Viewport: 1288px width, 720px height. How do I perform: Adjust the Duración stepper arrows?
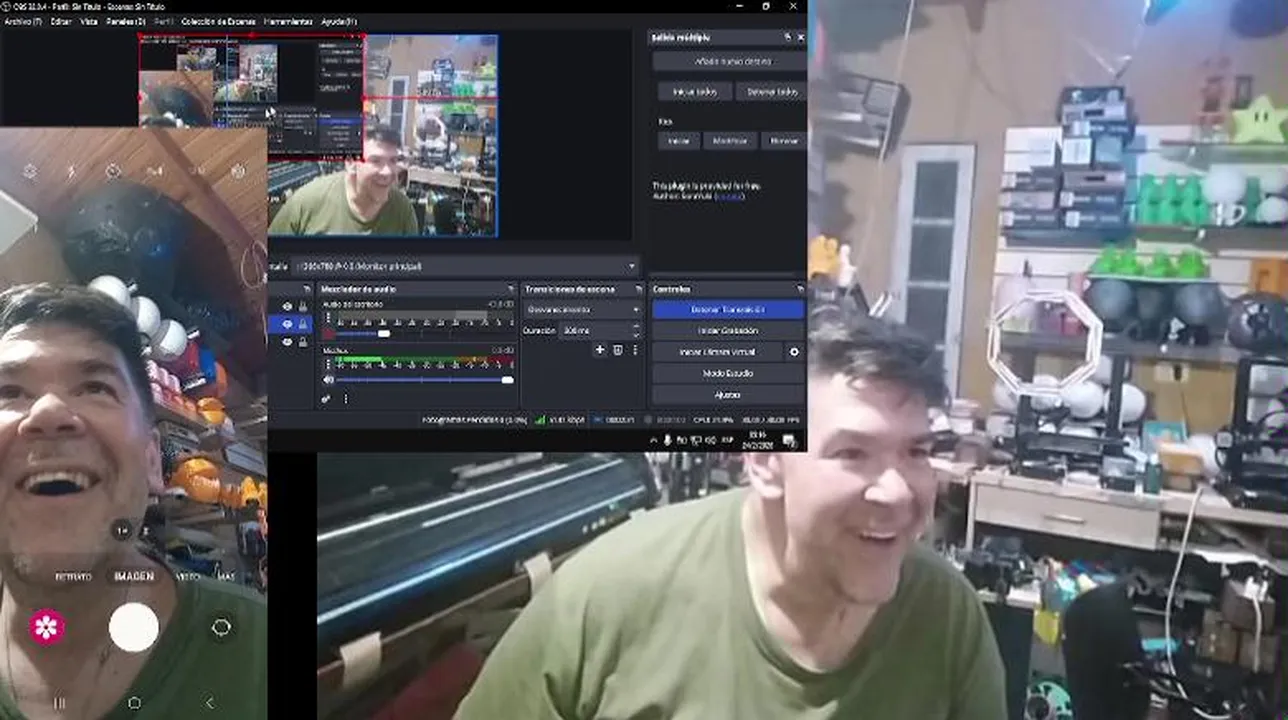click(x=636, y=330)
